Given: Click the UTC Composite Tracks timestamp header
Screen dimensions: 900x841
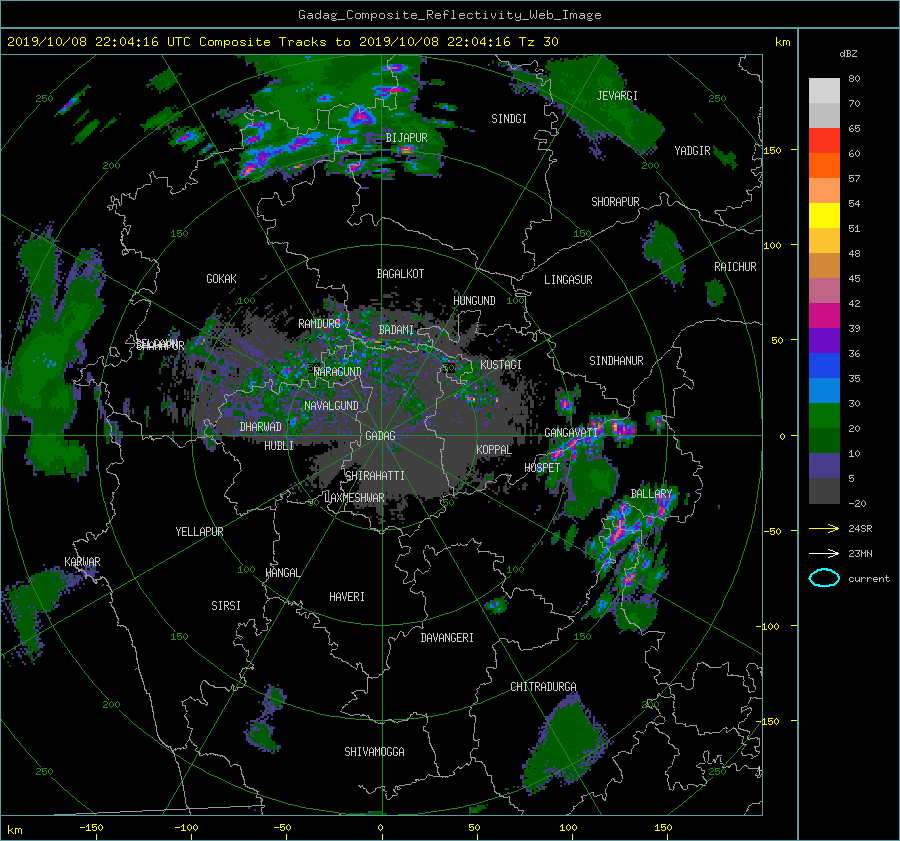Looking at the screenshot, I should 282,42.
